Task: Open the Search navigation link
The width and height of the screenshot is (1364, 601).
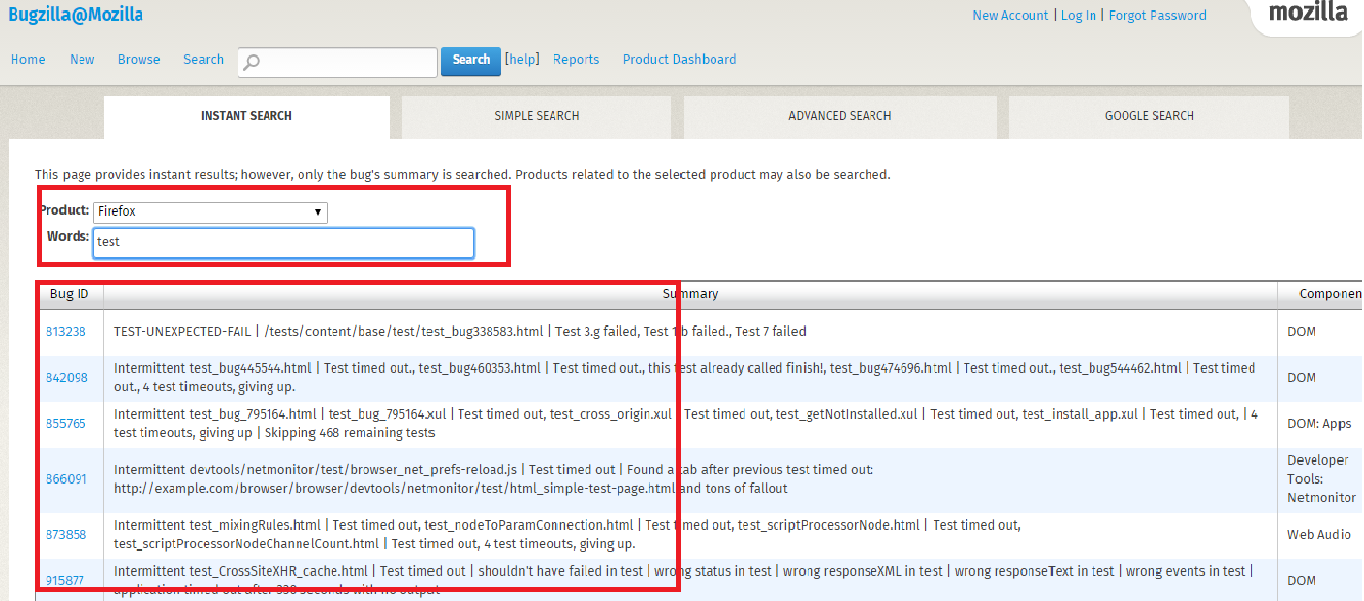Action: click(x=203, y=59)
